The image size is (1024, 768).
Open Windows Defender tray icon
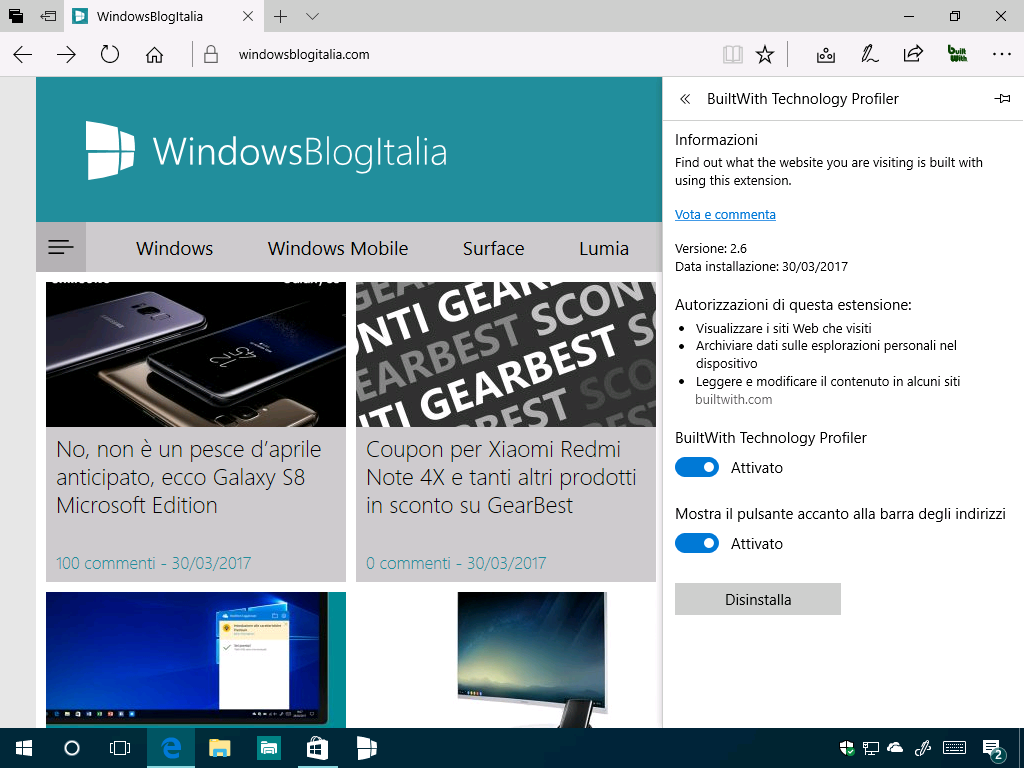(x=847, y=748)
